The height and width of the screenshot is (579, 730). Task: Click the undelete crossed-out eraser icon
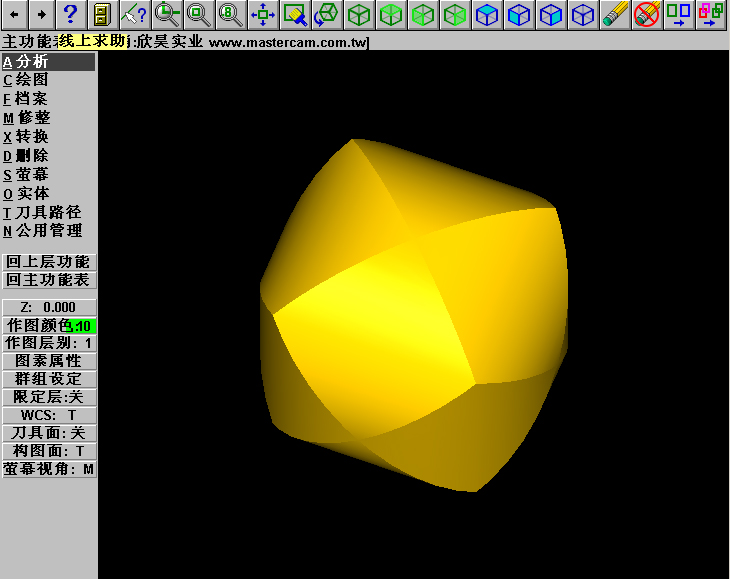(648, 14)
